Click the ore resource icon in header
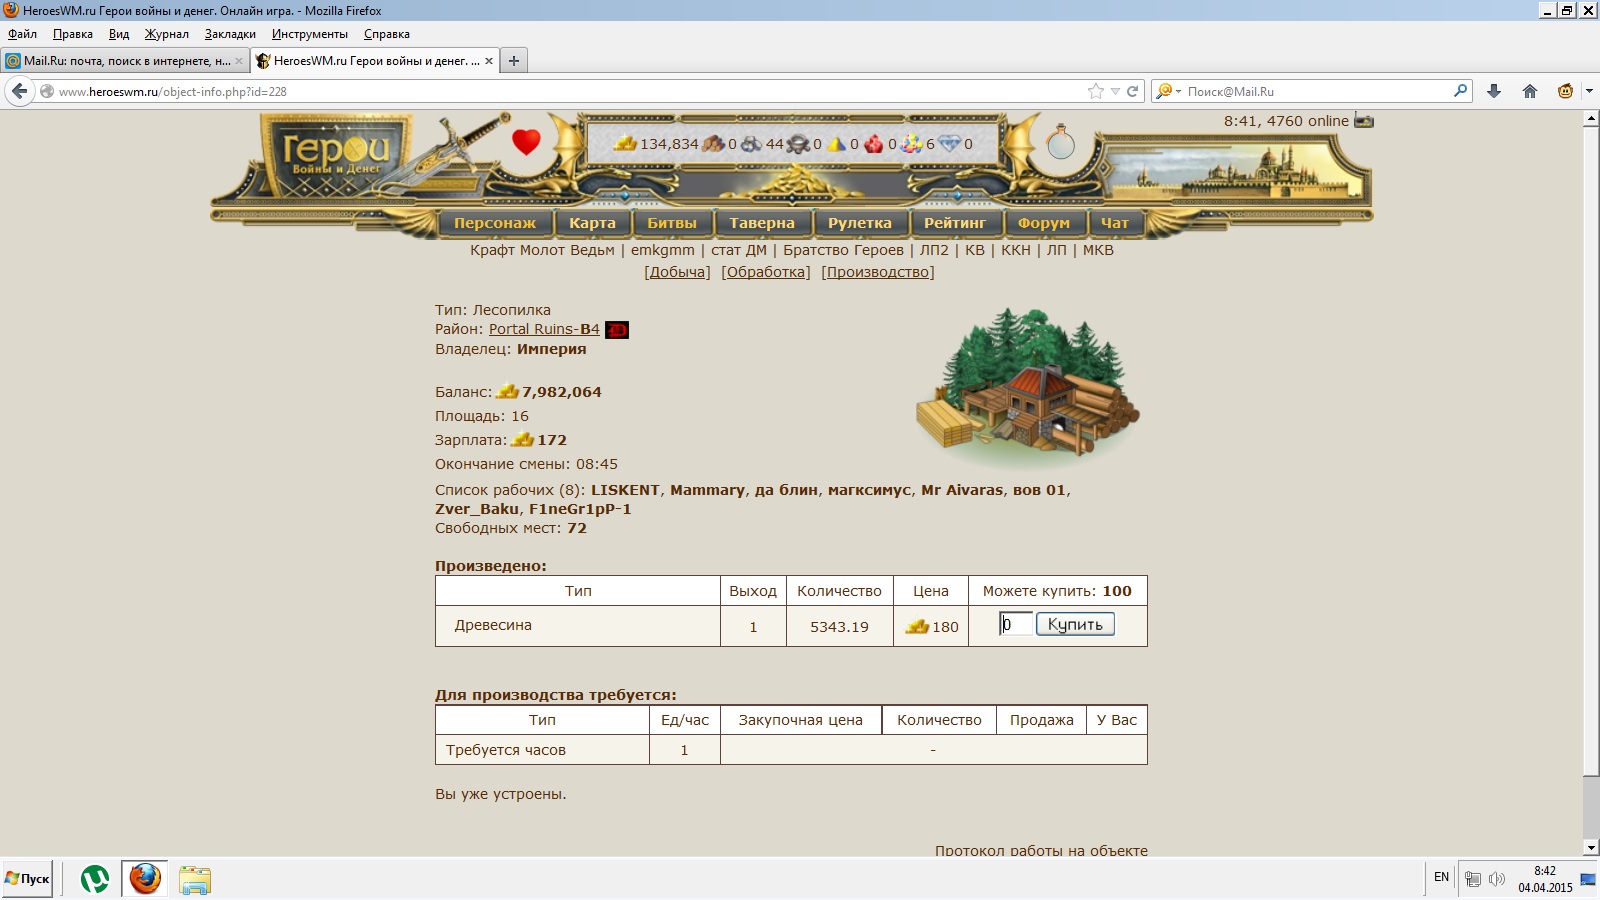Image resolution: width=1600 pixels, height=900 pixels. [751, 144]
